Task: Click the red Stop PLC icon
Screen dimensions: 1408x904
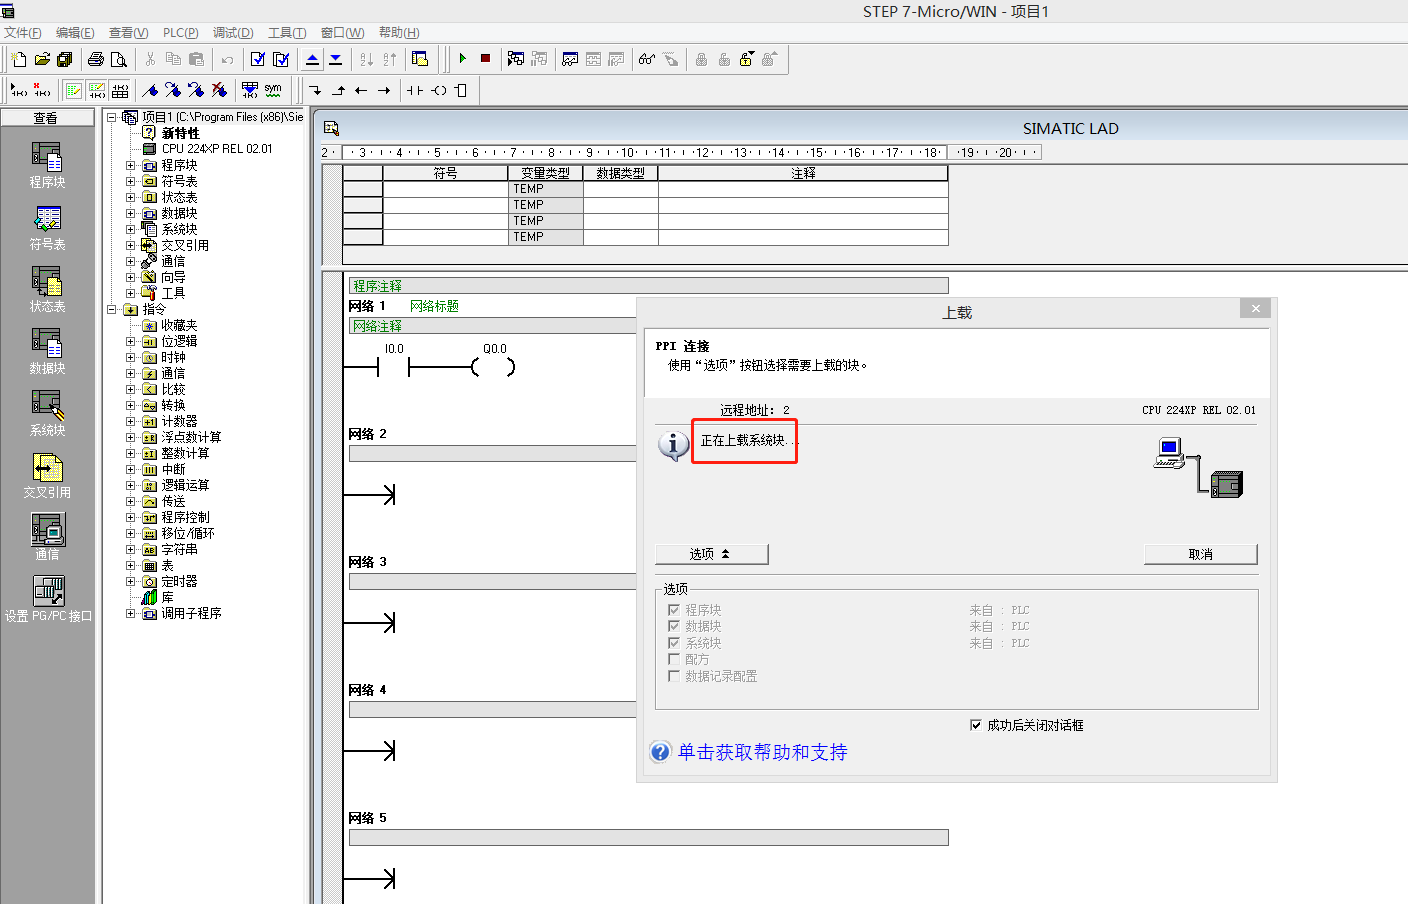Action: coord(485,59)
